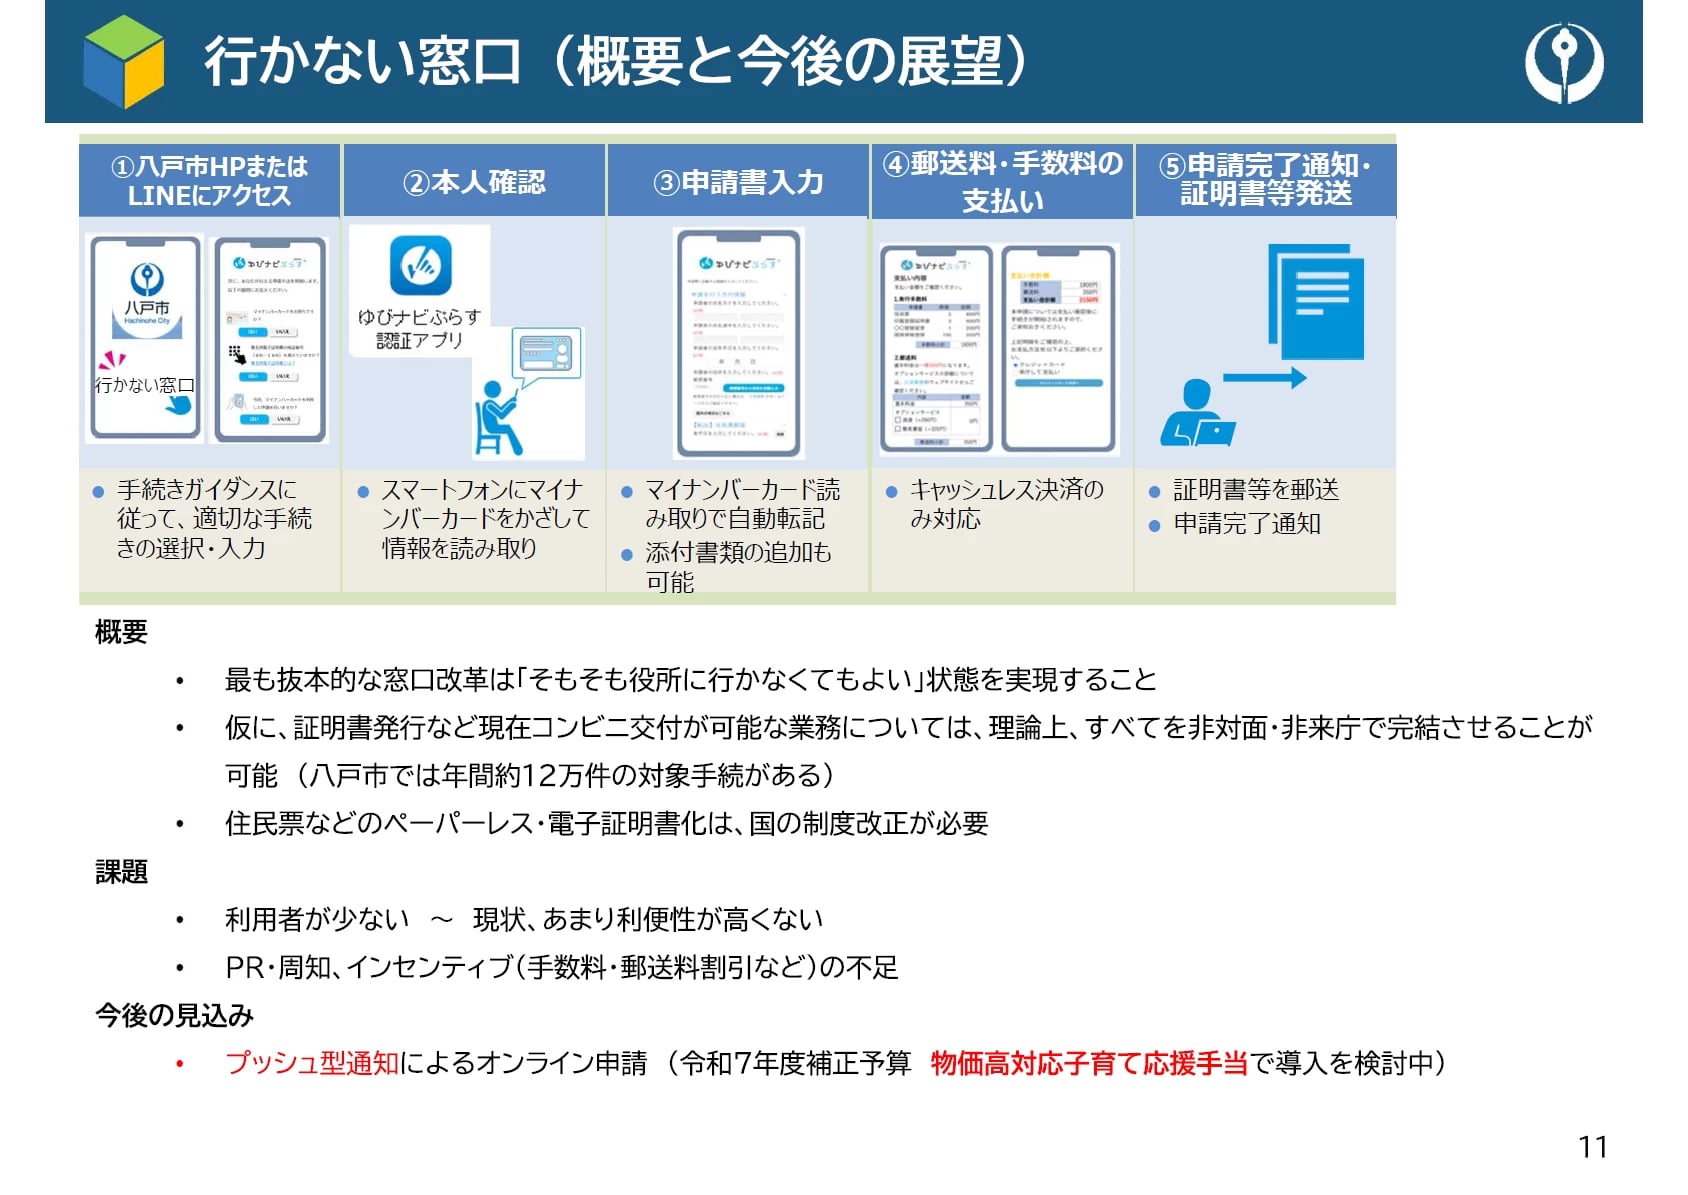
Task: Select the seated person holding smartphone icon
Action: coord(495,418)
